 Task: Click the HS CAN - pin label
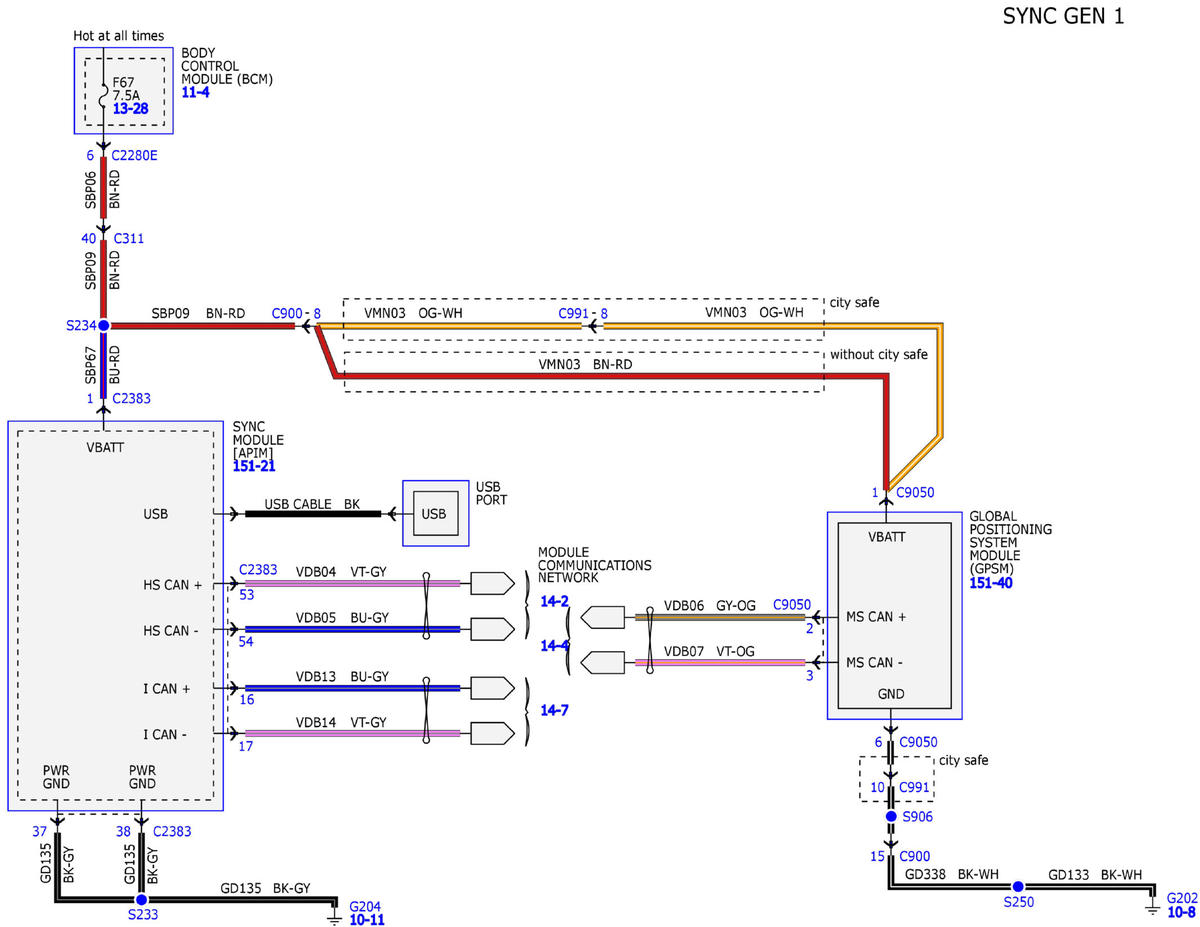(x=171, y=630)
